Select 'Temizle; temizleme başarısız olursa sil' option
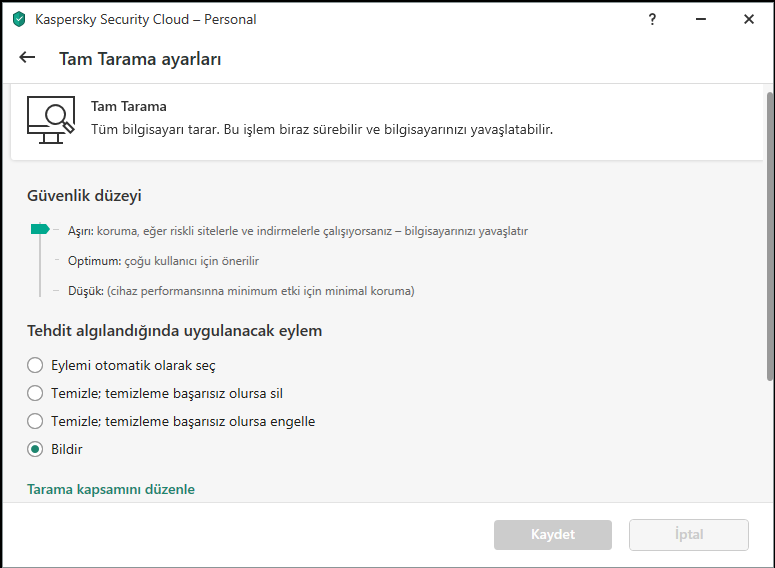Image resolution: width=775 pixels, height=568 pixels. click(x=35, y=393)
